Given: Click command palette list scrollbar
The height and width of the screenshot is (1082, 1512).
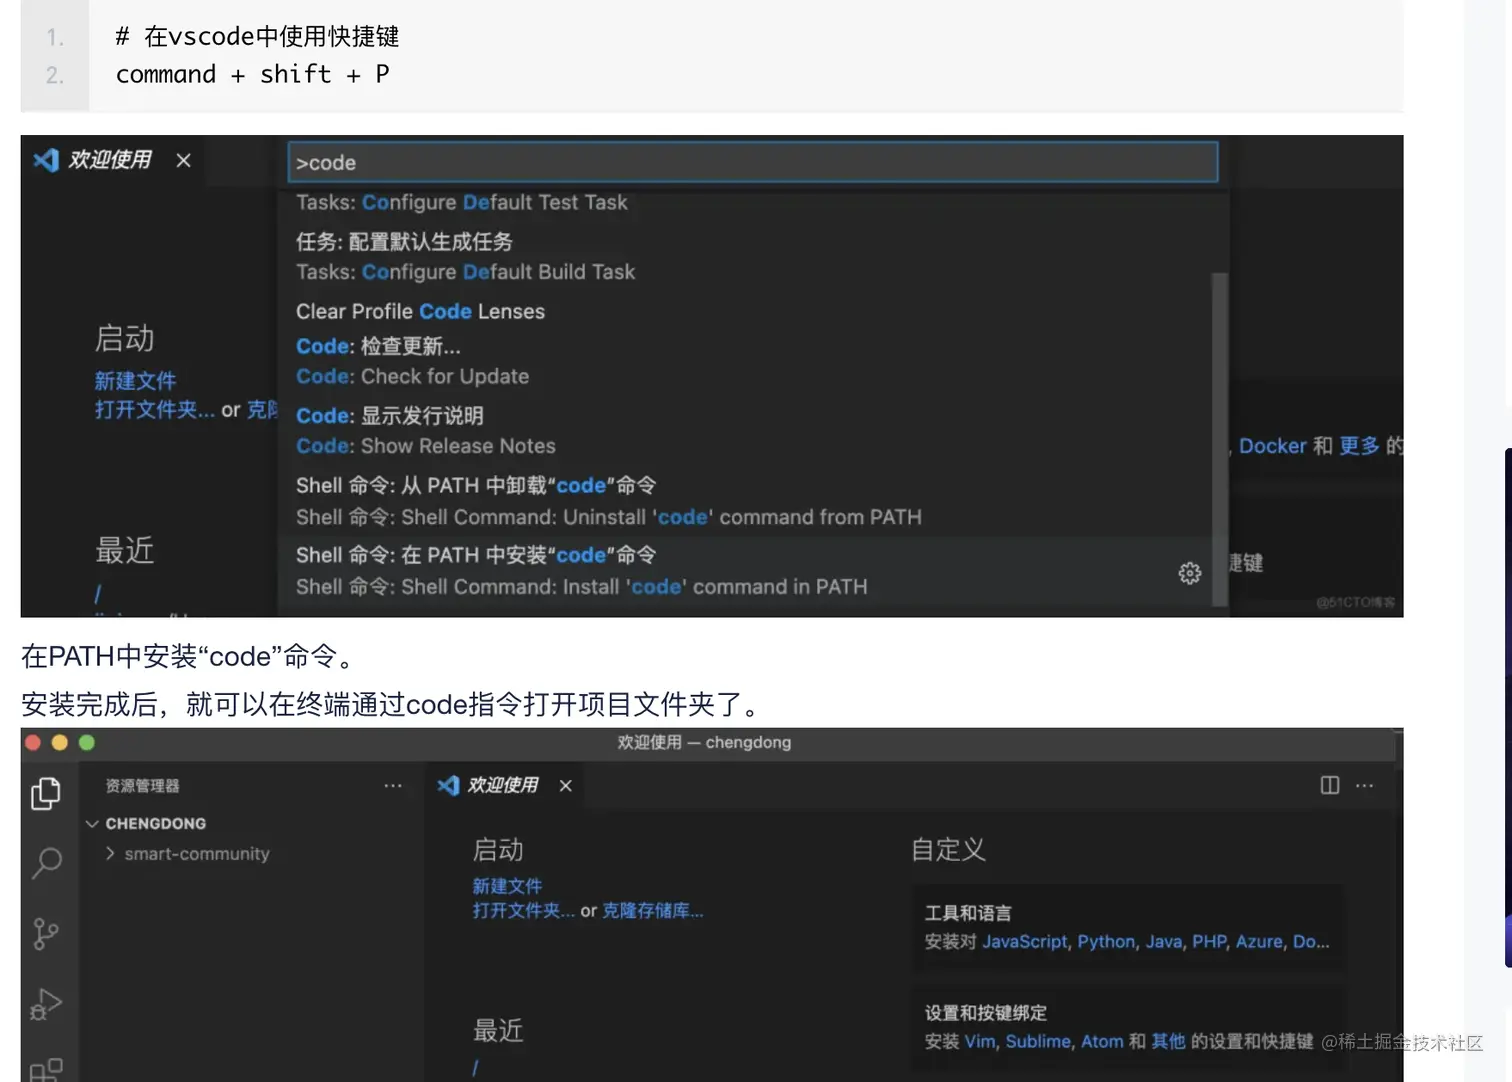Looking at the screenshot, I should (x=1219, y=438).
